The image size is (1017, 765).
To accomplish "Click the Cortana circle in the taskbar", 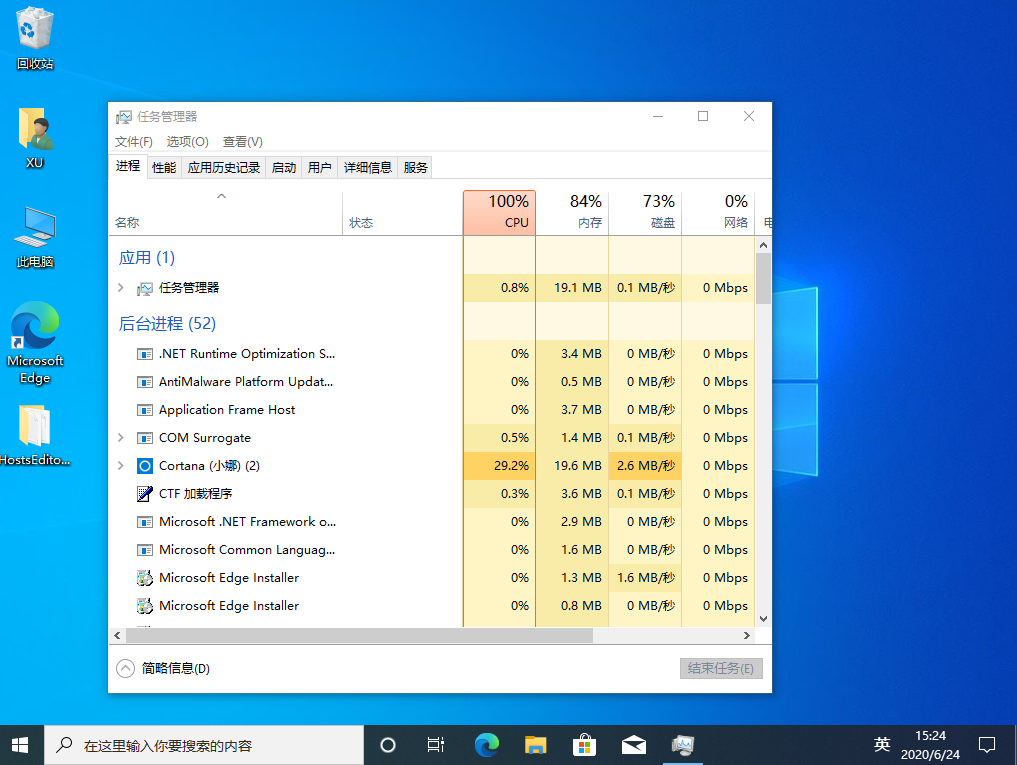I will point(387,744).
